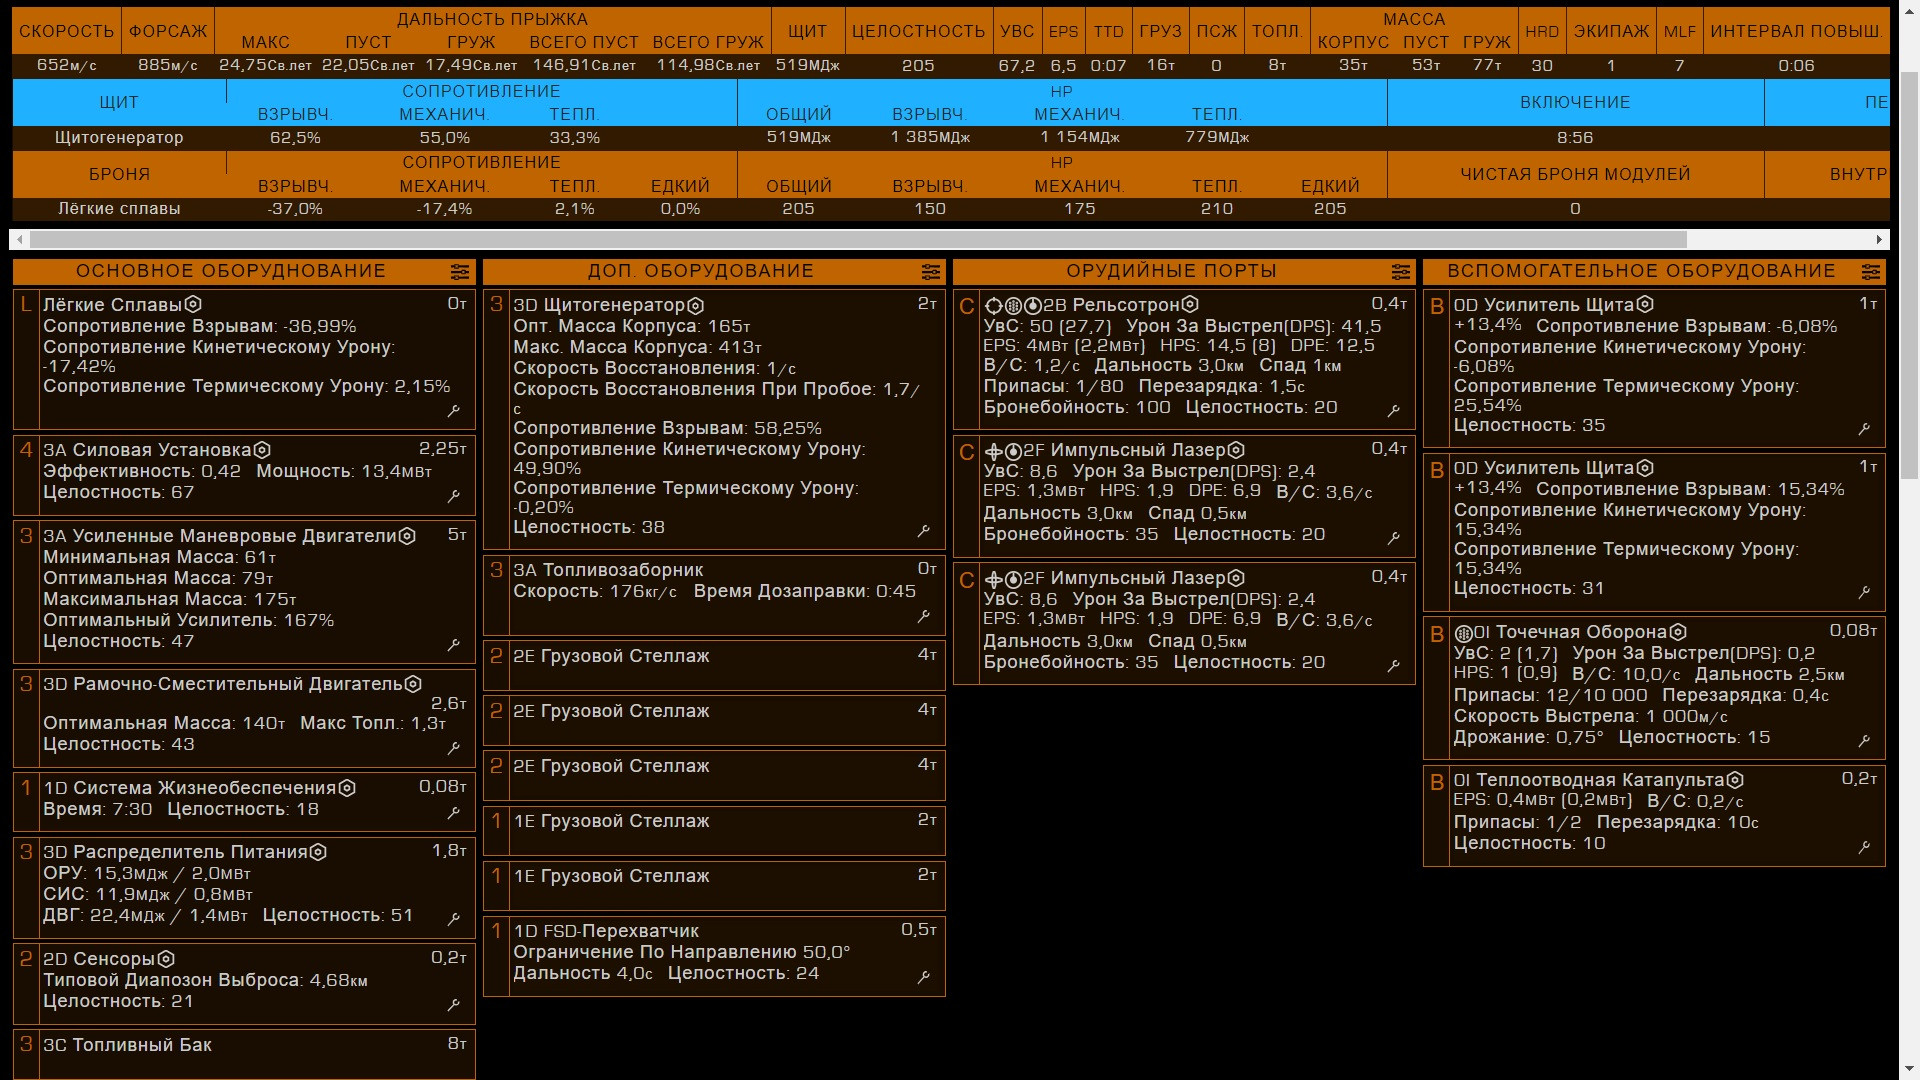This screenshot has width=1920, height=1080.
Task: Open engineering wrench for Лёгкие Сплавы
Action: [x=454, y=411]
